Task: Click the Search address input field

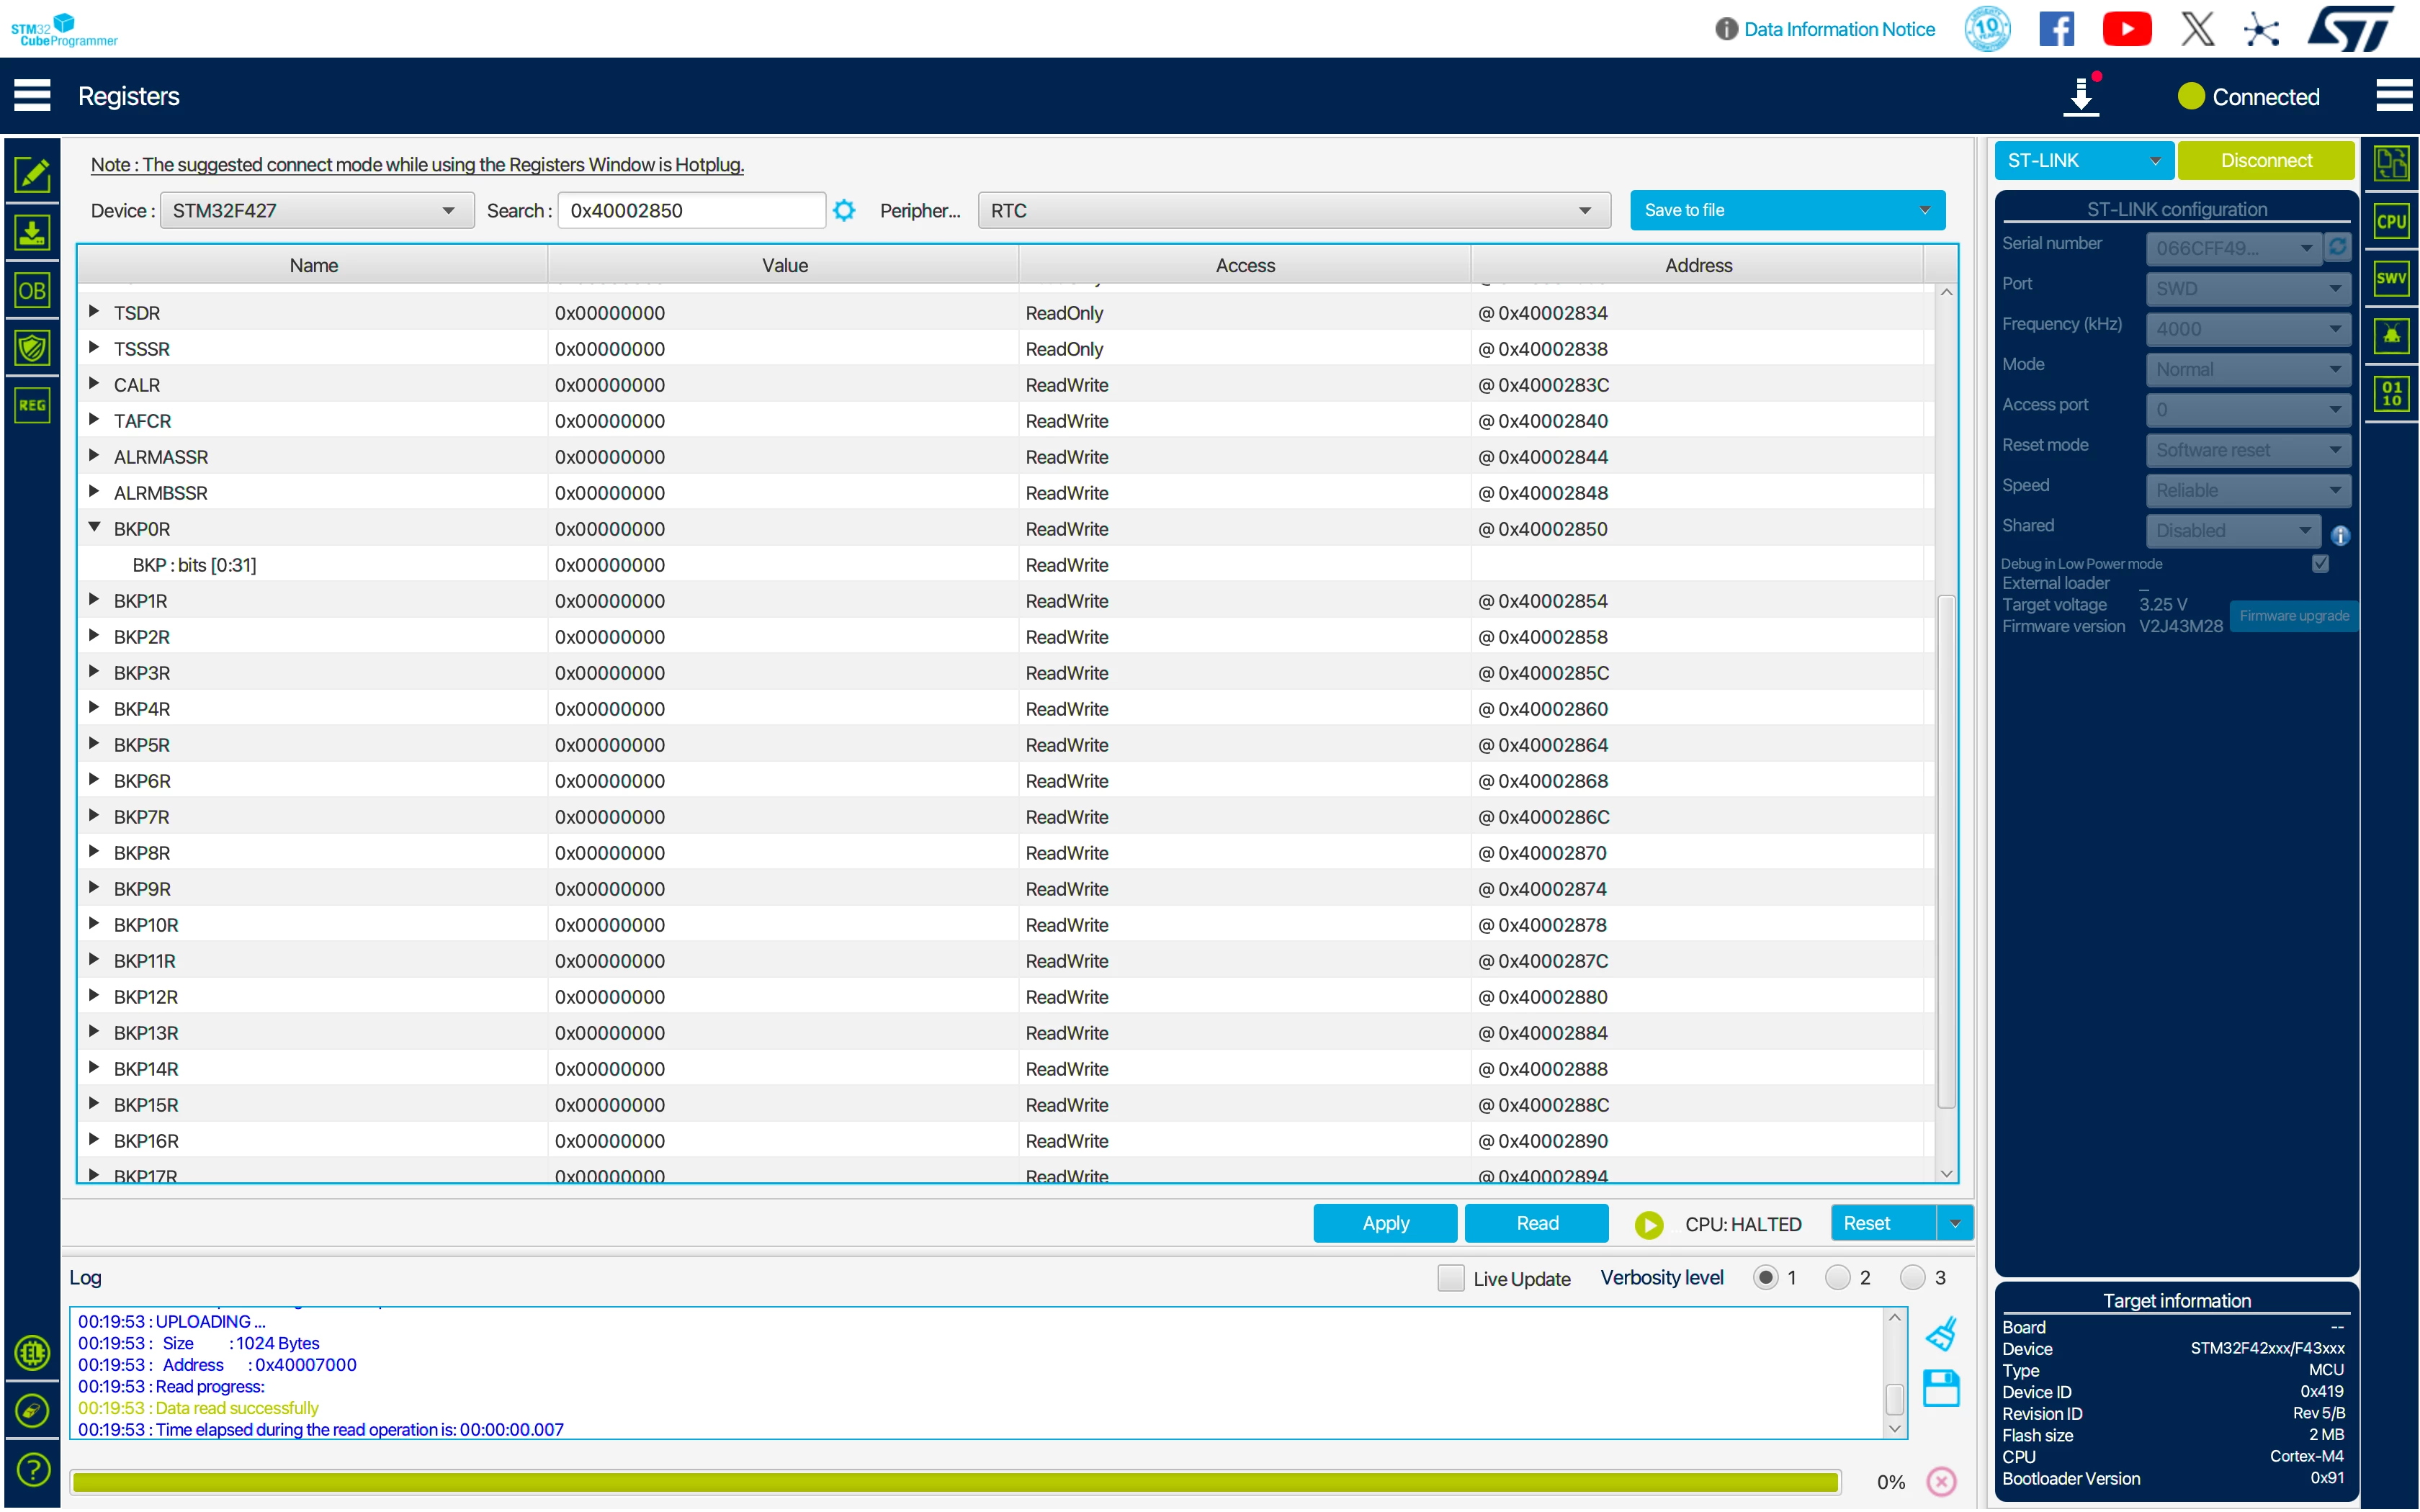Action: point(691,210)
